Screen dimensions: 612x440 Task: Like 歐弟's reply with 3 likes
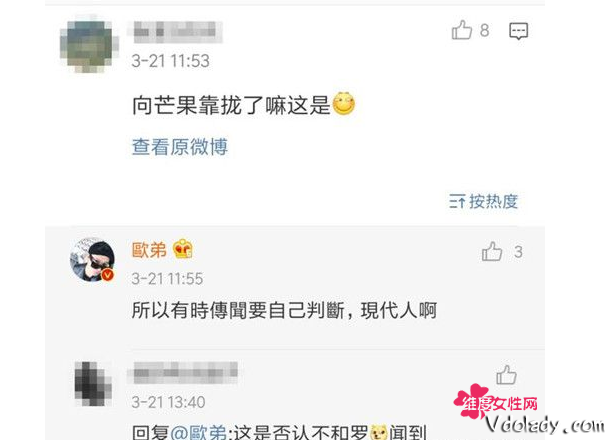point(492,251)
